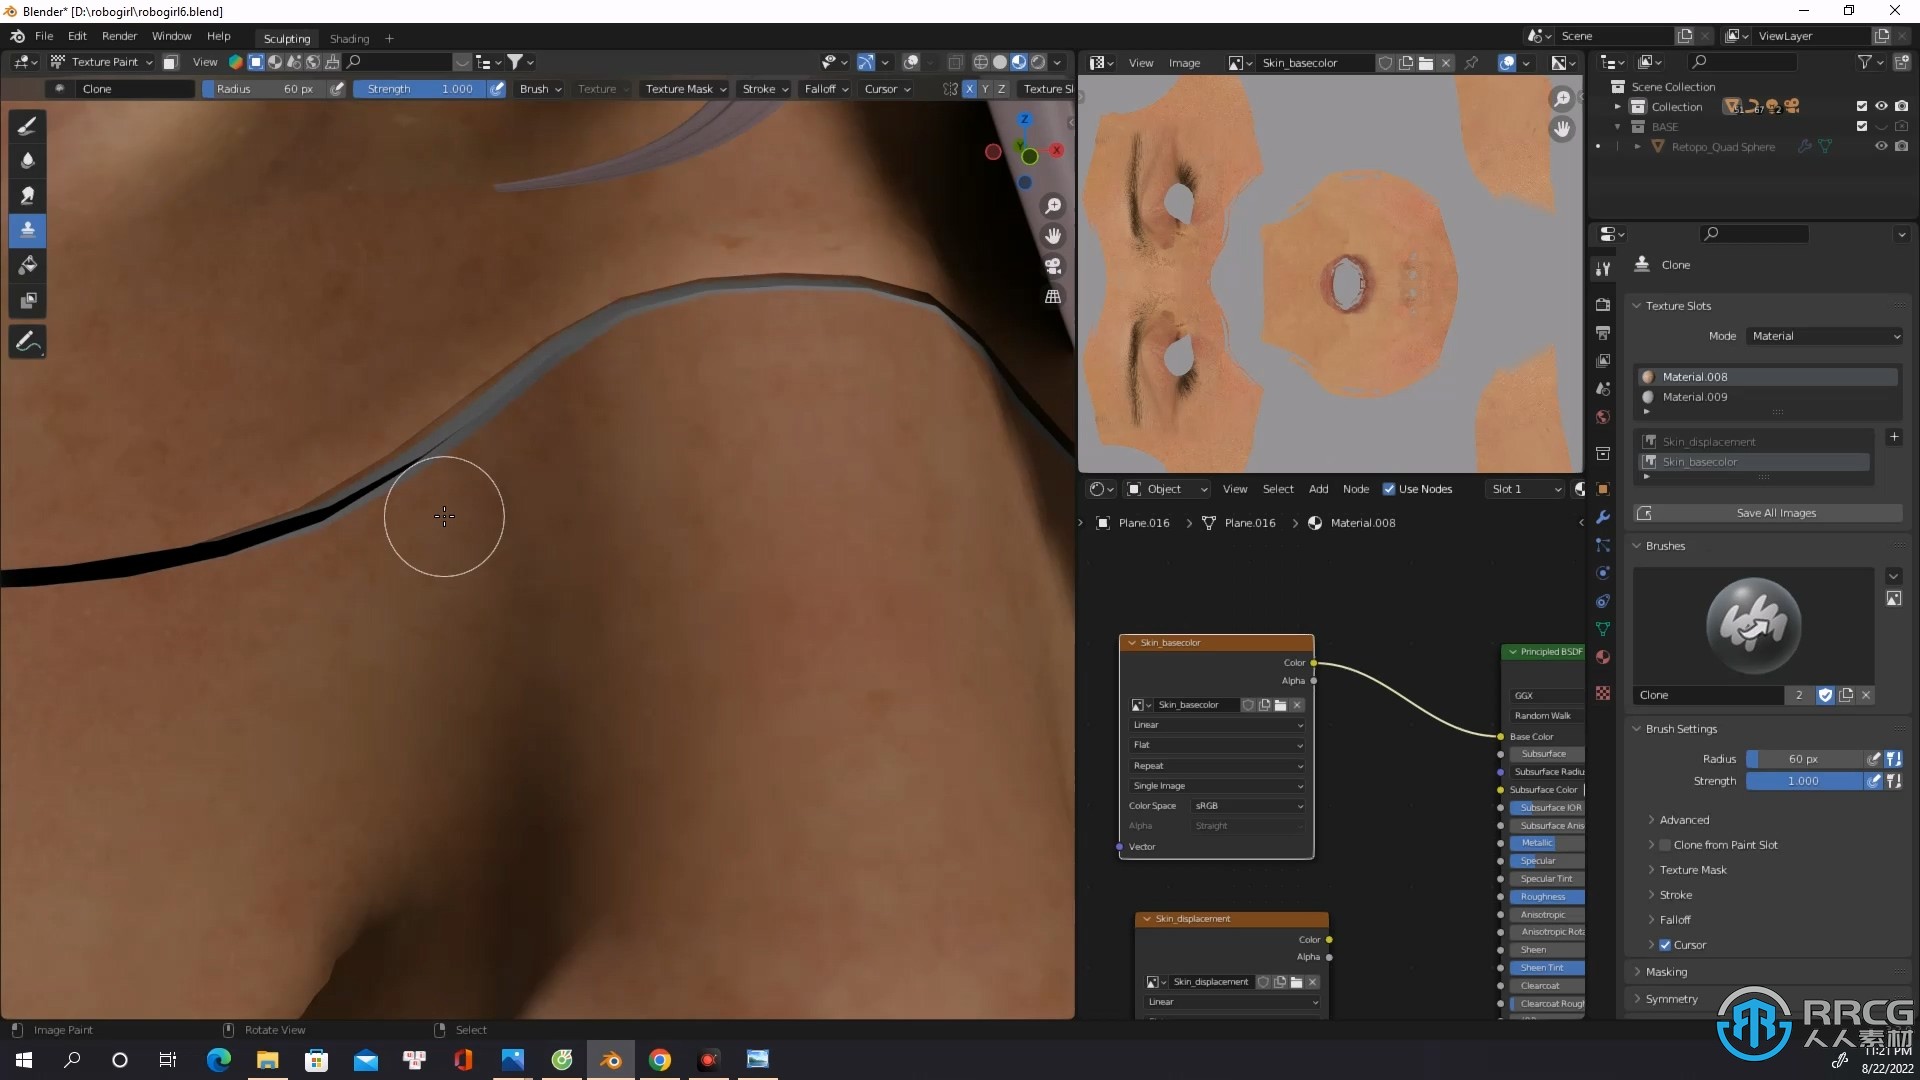Viewport: 1920px width, 1080px height.
Task: Open Render menu
Action: point(119,36)
